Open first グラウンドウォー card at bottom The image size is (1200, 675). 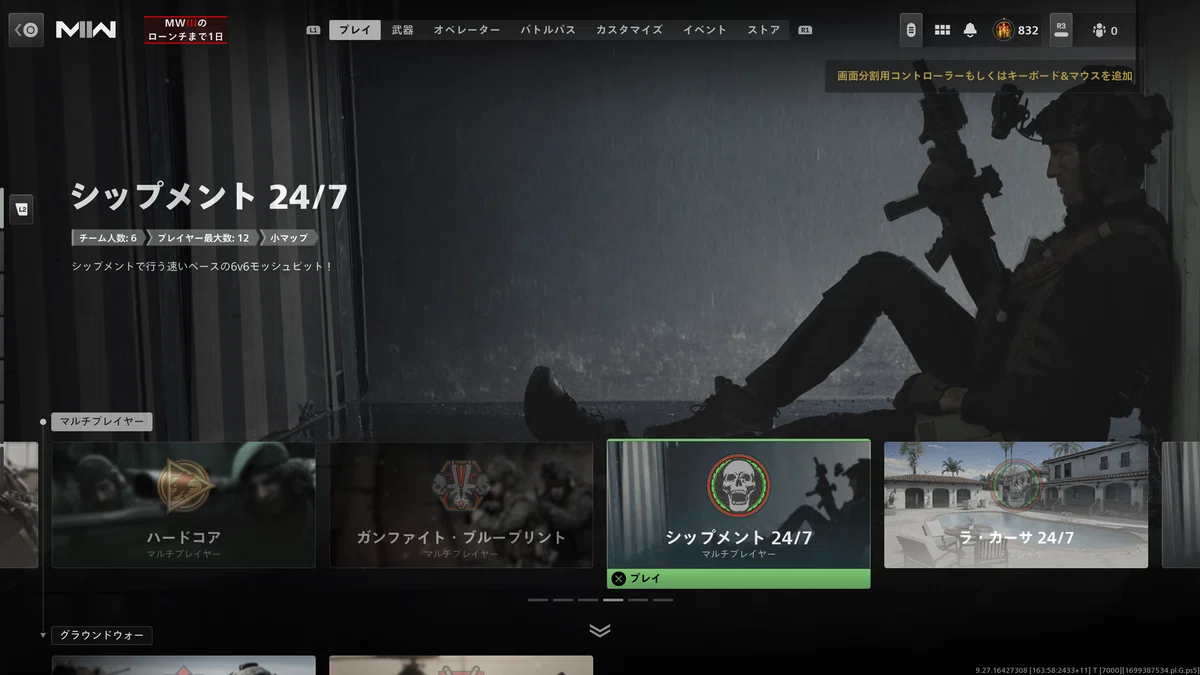pos(184,665)
